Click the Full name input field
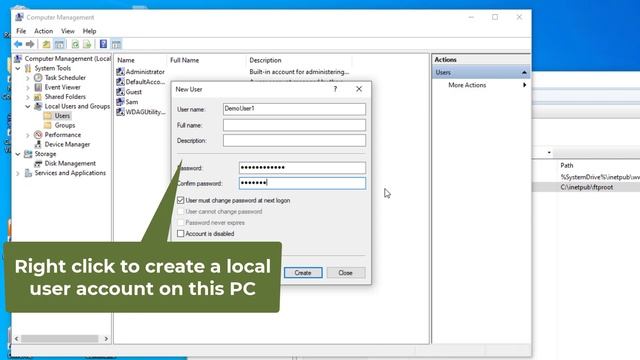Viewport: 640px width, 360px height. [x=294, y=125]
